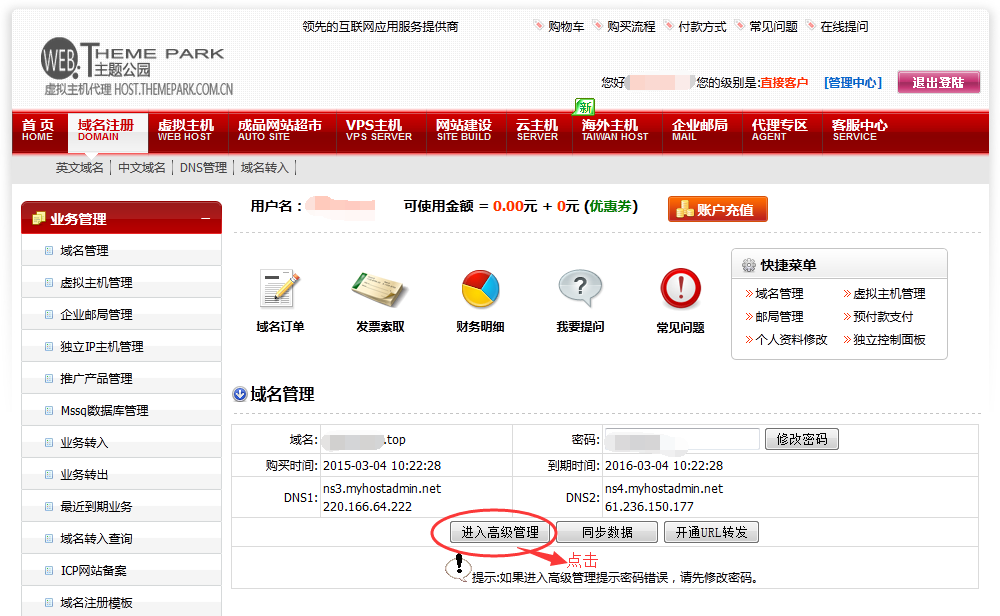Click the WEB Theme Park logo
Screen dimensions: 1000x616
pos(135,68)
